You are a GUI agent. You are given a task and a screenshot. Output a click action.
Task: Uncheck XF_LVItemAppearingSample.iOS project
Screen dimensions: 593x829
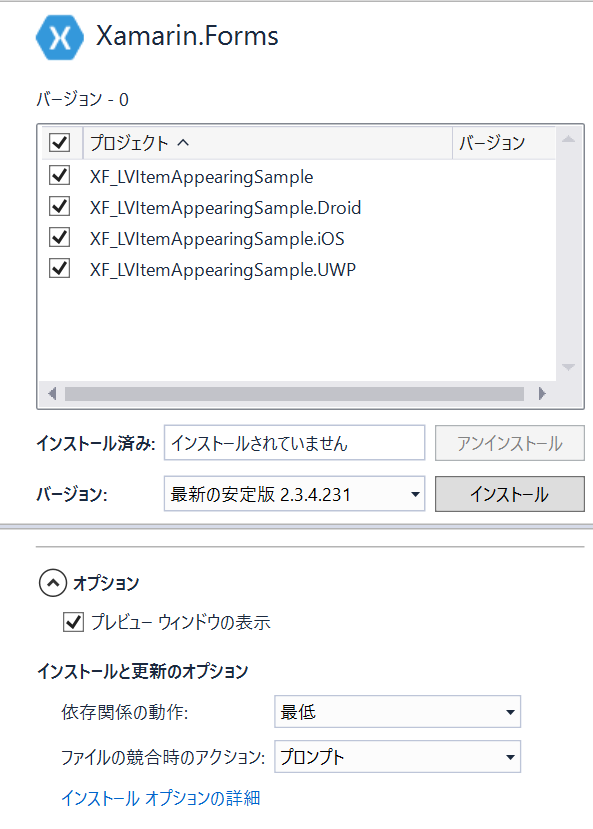[59, 237]
